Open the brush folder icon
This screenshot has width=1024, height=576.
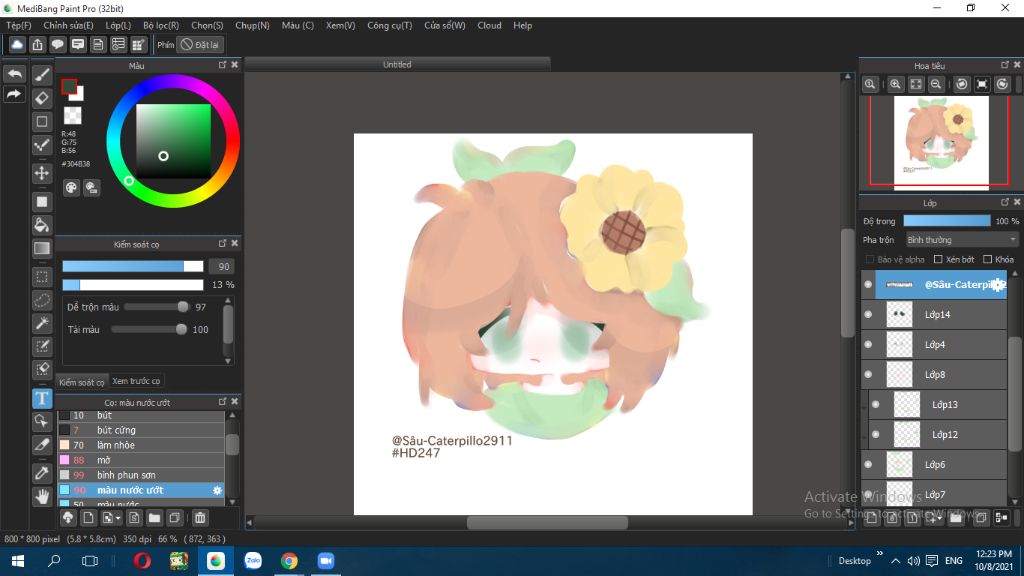point(154,518)
